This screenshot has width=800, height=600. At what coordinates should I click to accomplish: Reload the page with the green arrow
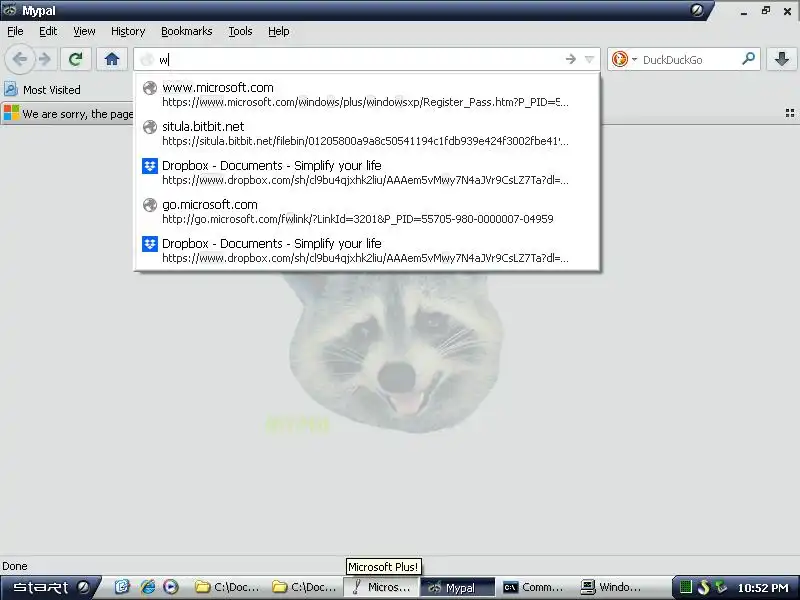pyautogui.click(x=76, y=59)
